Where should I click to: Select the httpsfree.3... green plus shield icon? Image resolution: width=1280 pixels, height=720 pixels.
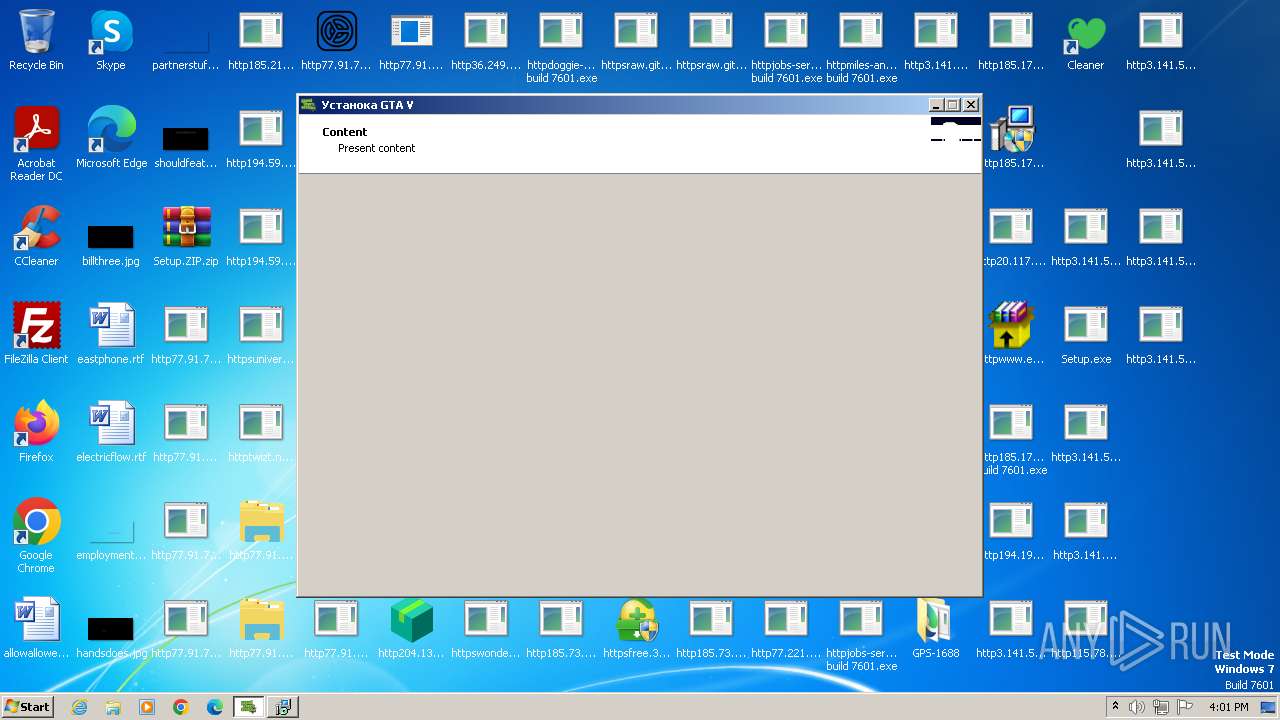point(636,628)
